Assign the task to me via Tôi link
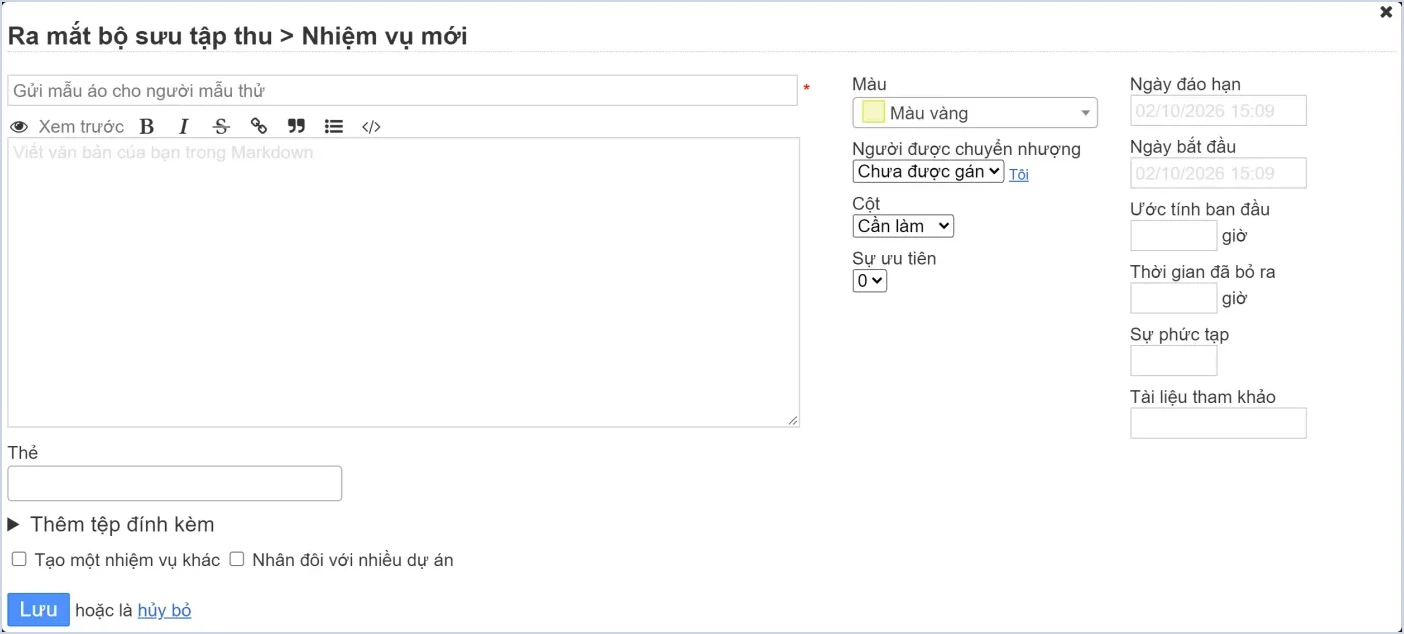This screenshot has width=1404, height=634. [x=1018, y=174]
